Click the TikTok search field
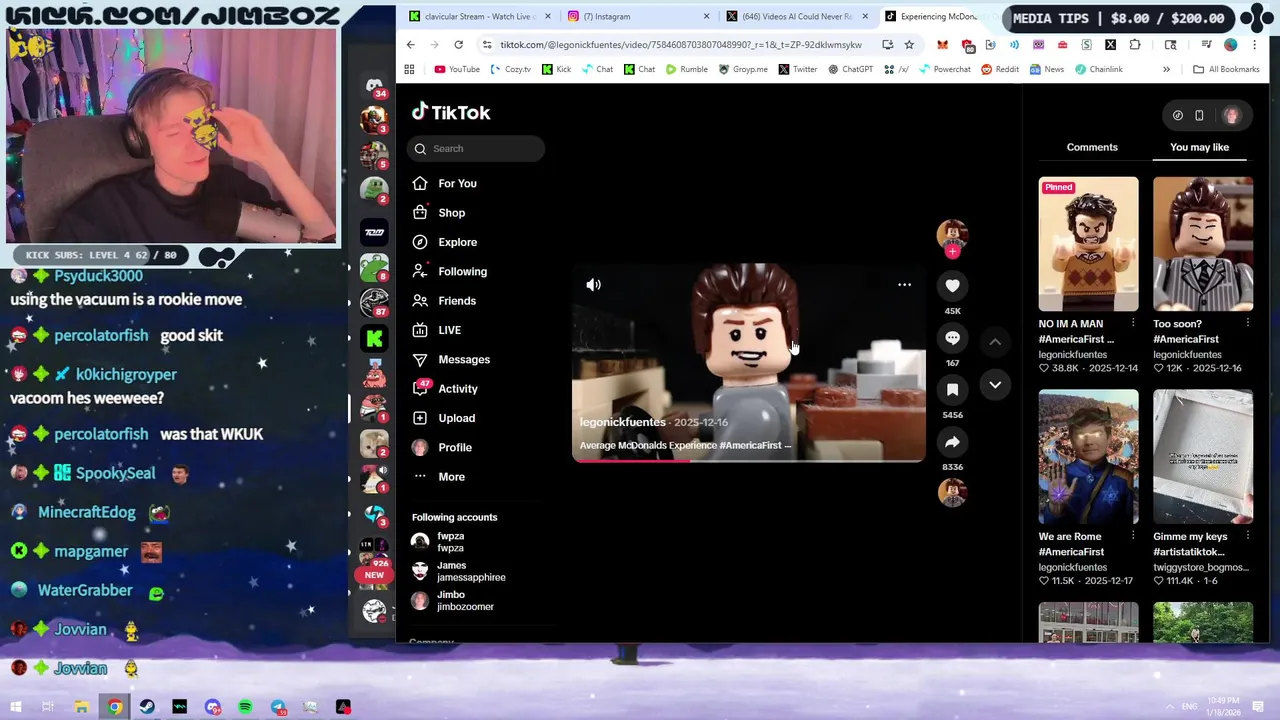Image resolution: width=1280 pixels, height=720 pixels. click(476, 148)
